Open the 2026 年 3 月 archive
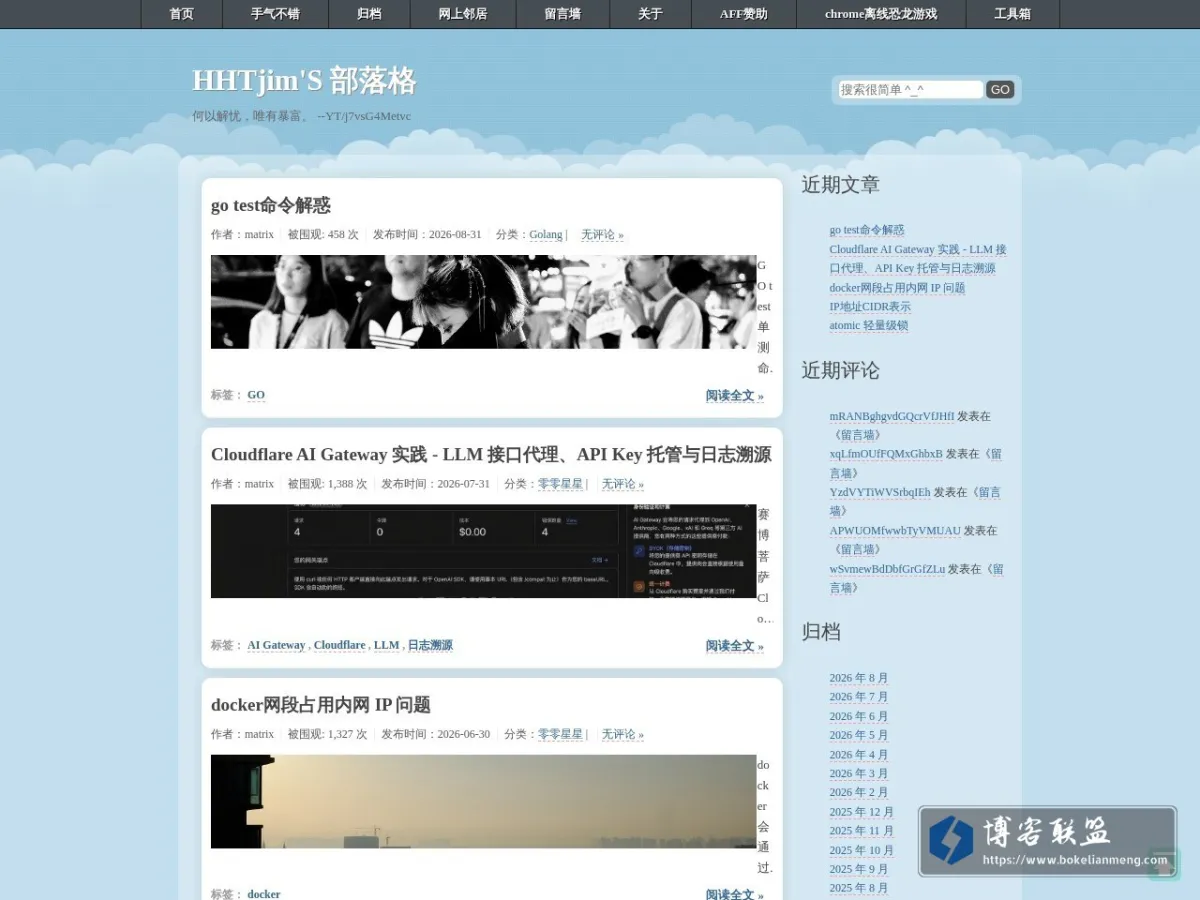The height and width of the screenshot is (900, 1200). pos(858,774)
